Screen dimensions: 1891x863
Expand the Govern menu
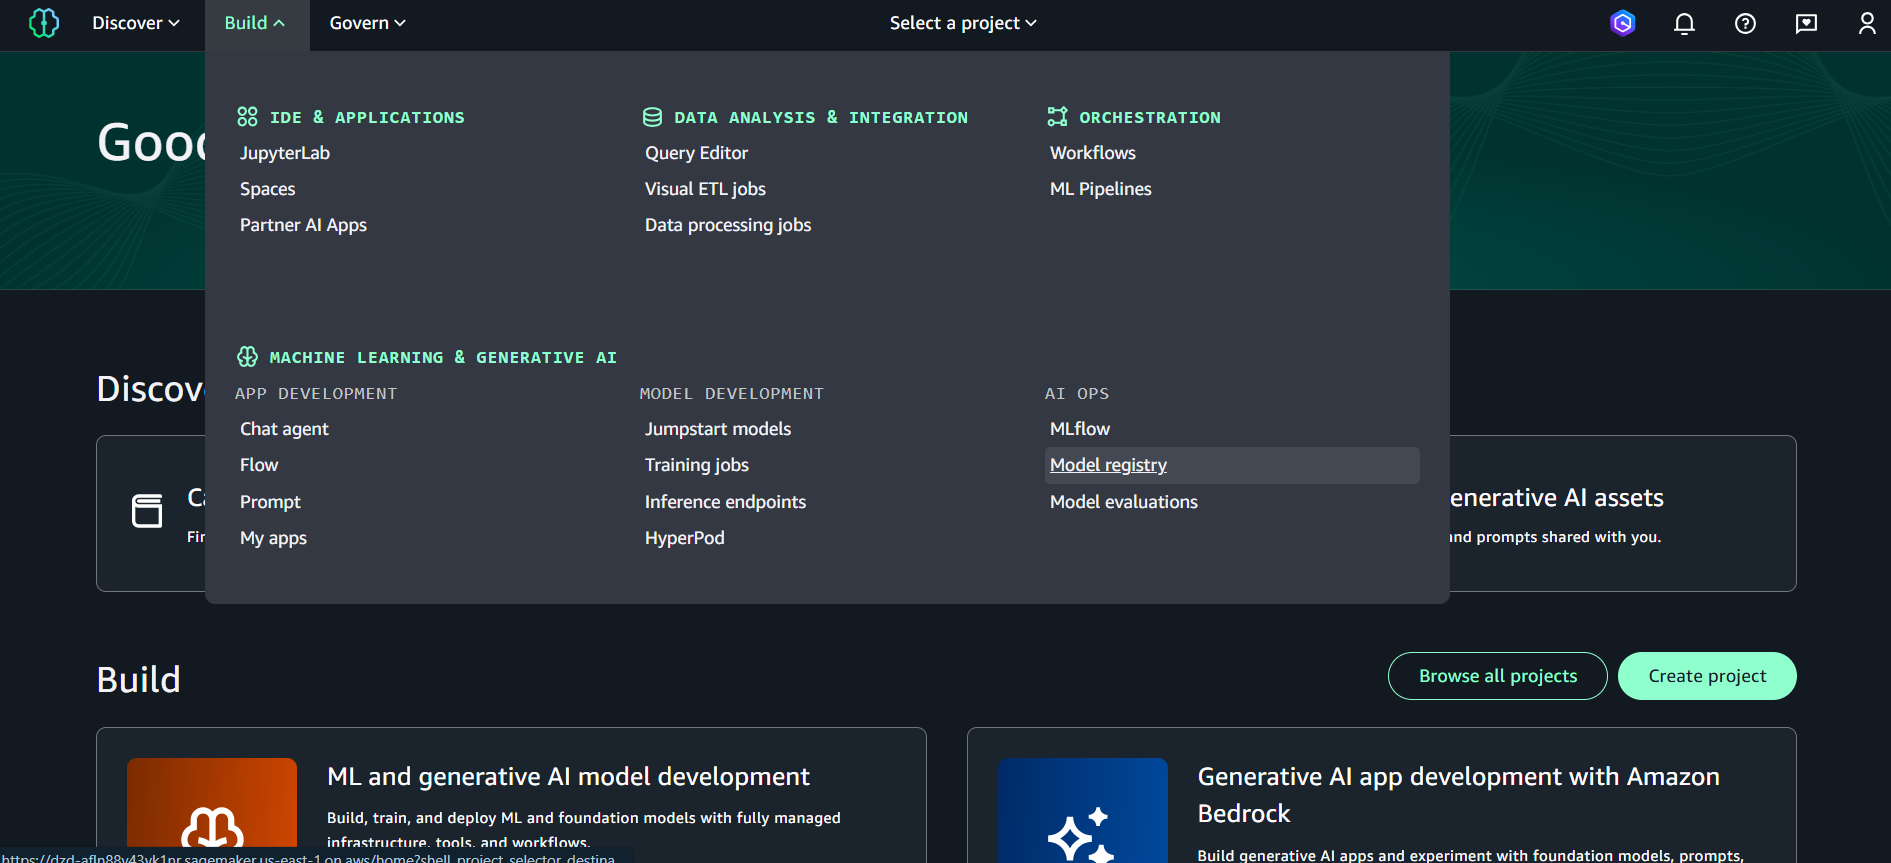[x=367, y=23]
